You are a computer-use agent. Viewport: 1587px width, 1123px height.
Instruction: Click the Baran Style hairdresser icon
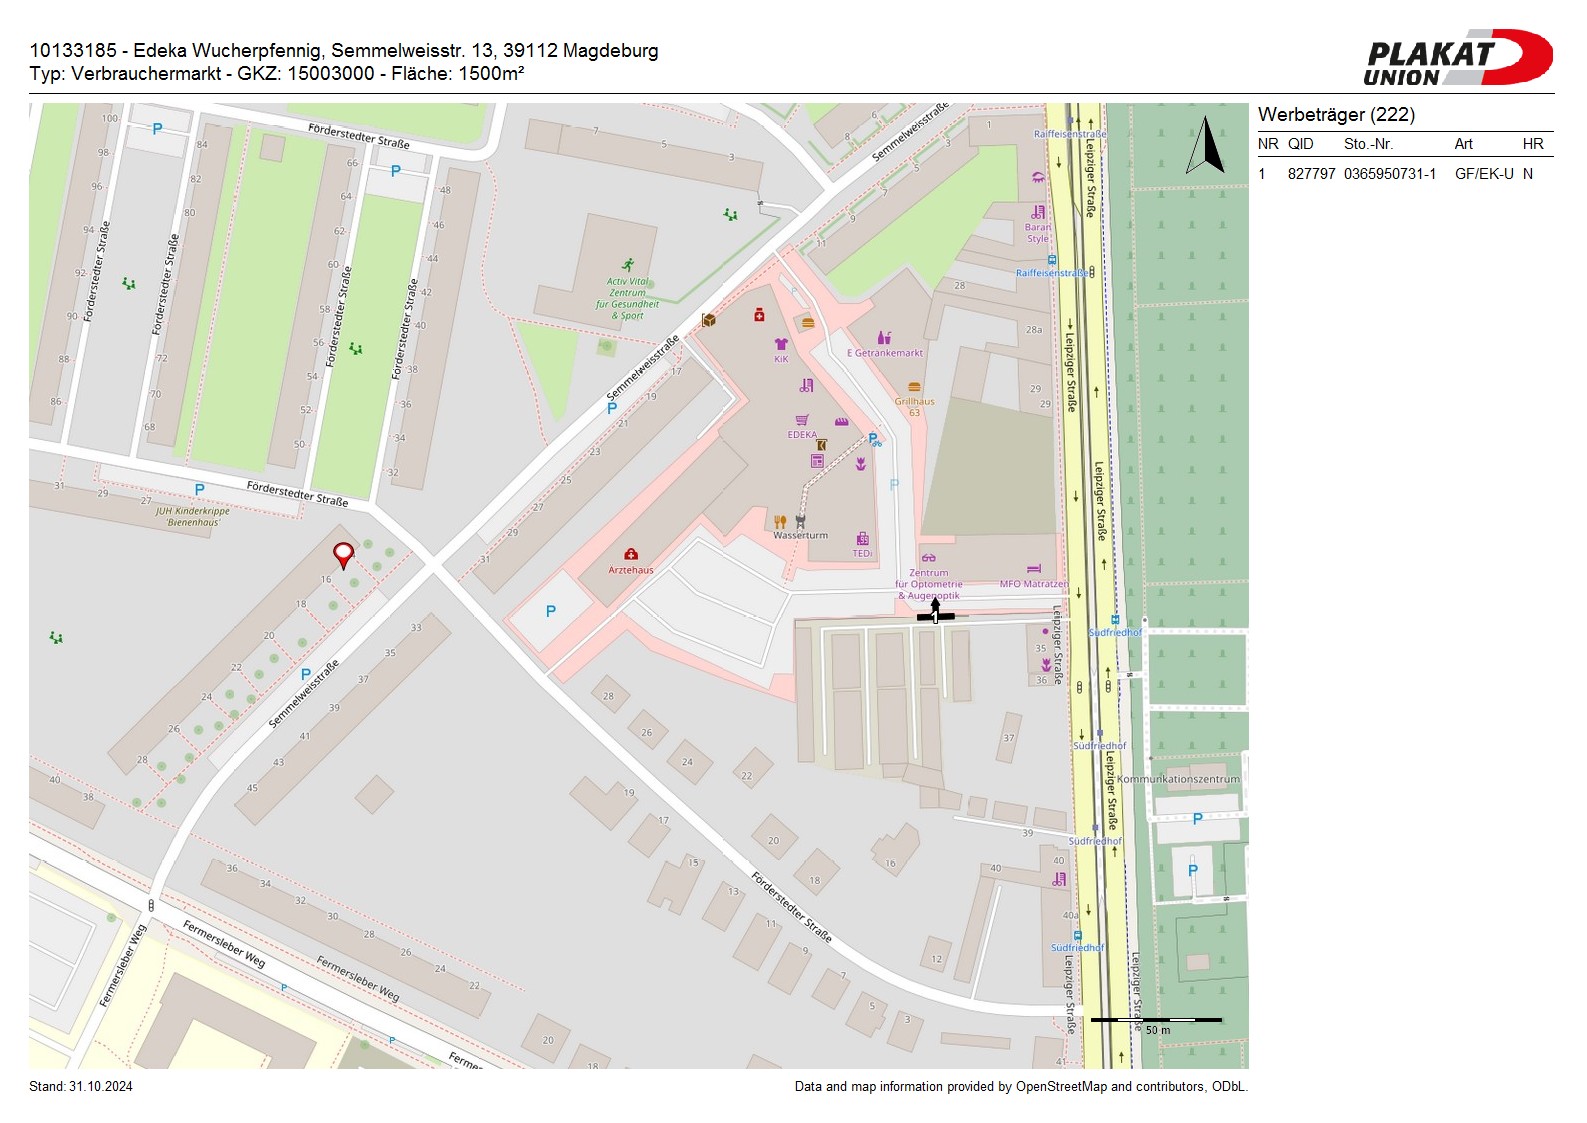click(1038, 212)
